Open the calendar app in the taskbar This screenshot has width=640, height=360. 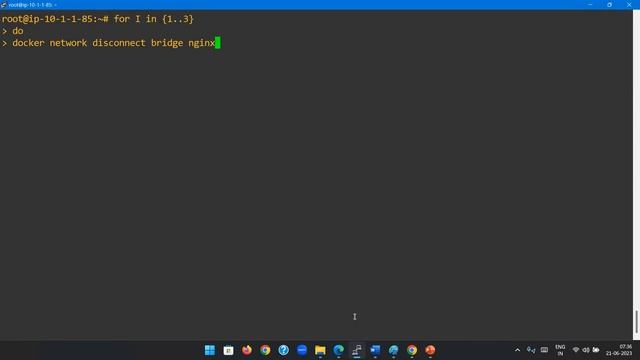point(229,350)
